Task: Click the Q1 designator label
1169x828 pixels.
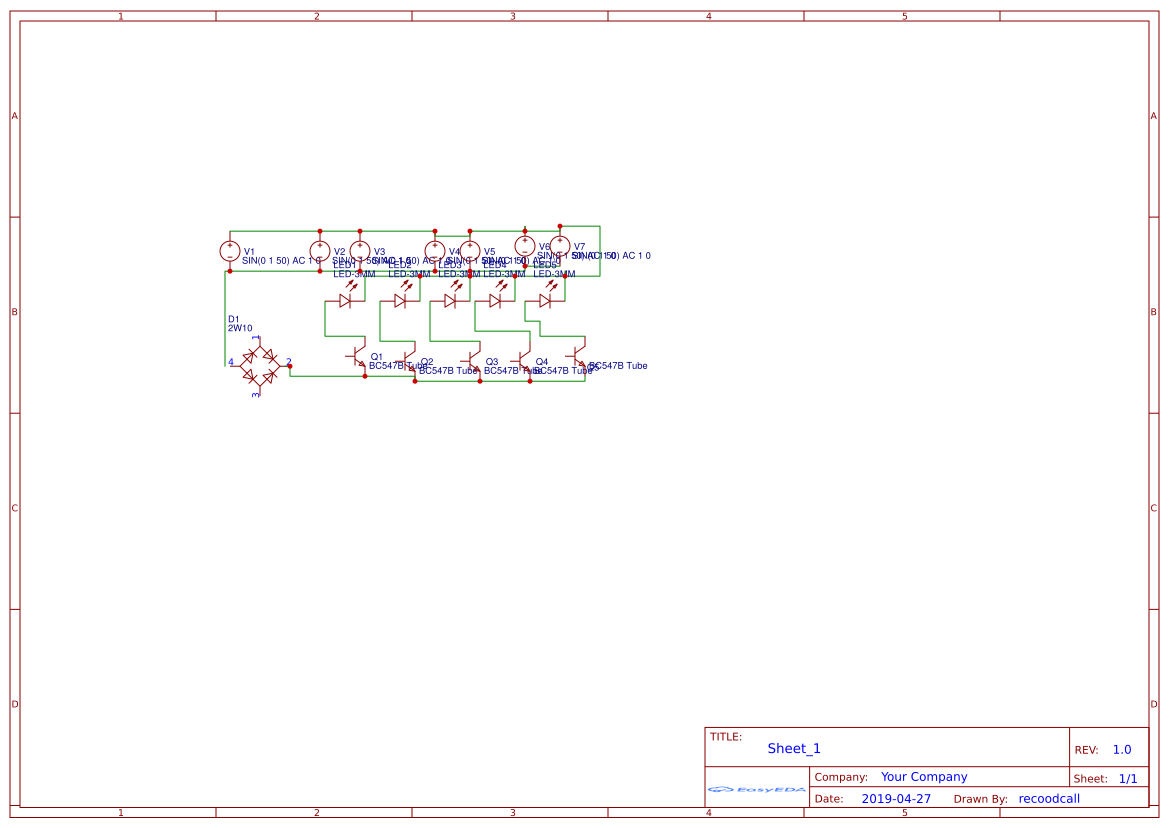Action: coord(377,356)
